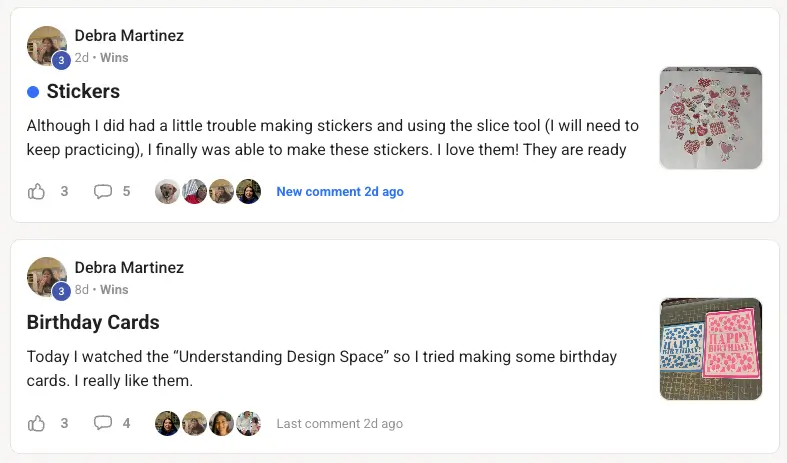787x463 pixels.
Task: Click last commenter avatar under Stickers post
Action: [x=249, y=191]
